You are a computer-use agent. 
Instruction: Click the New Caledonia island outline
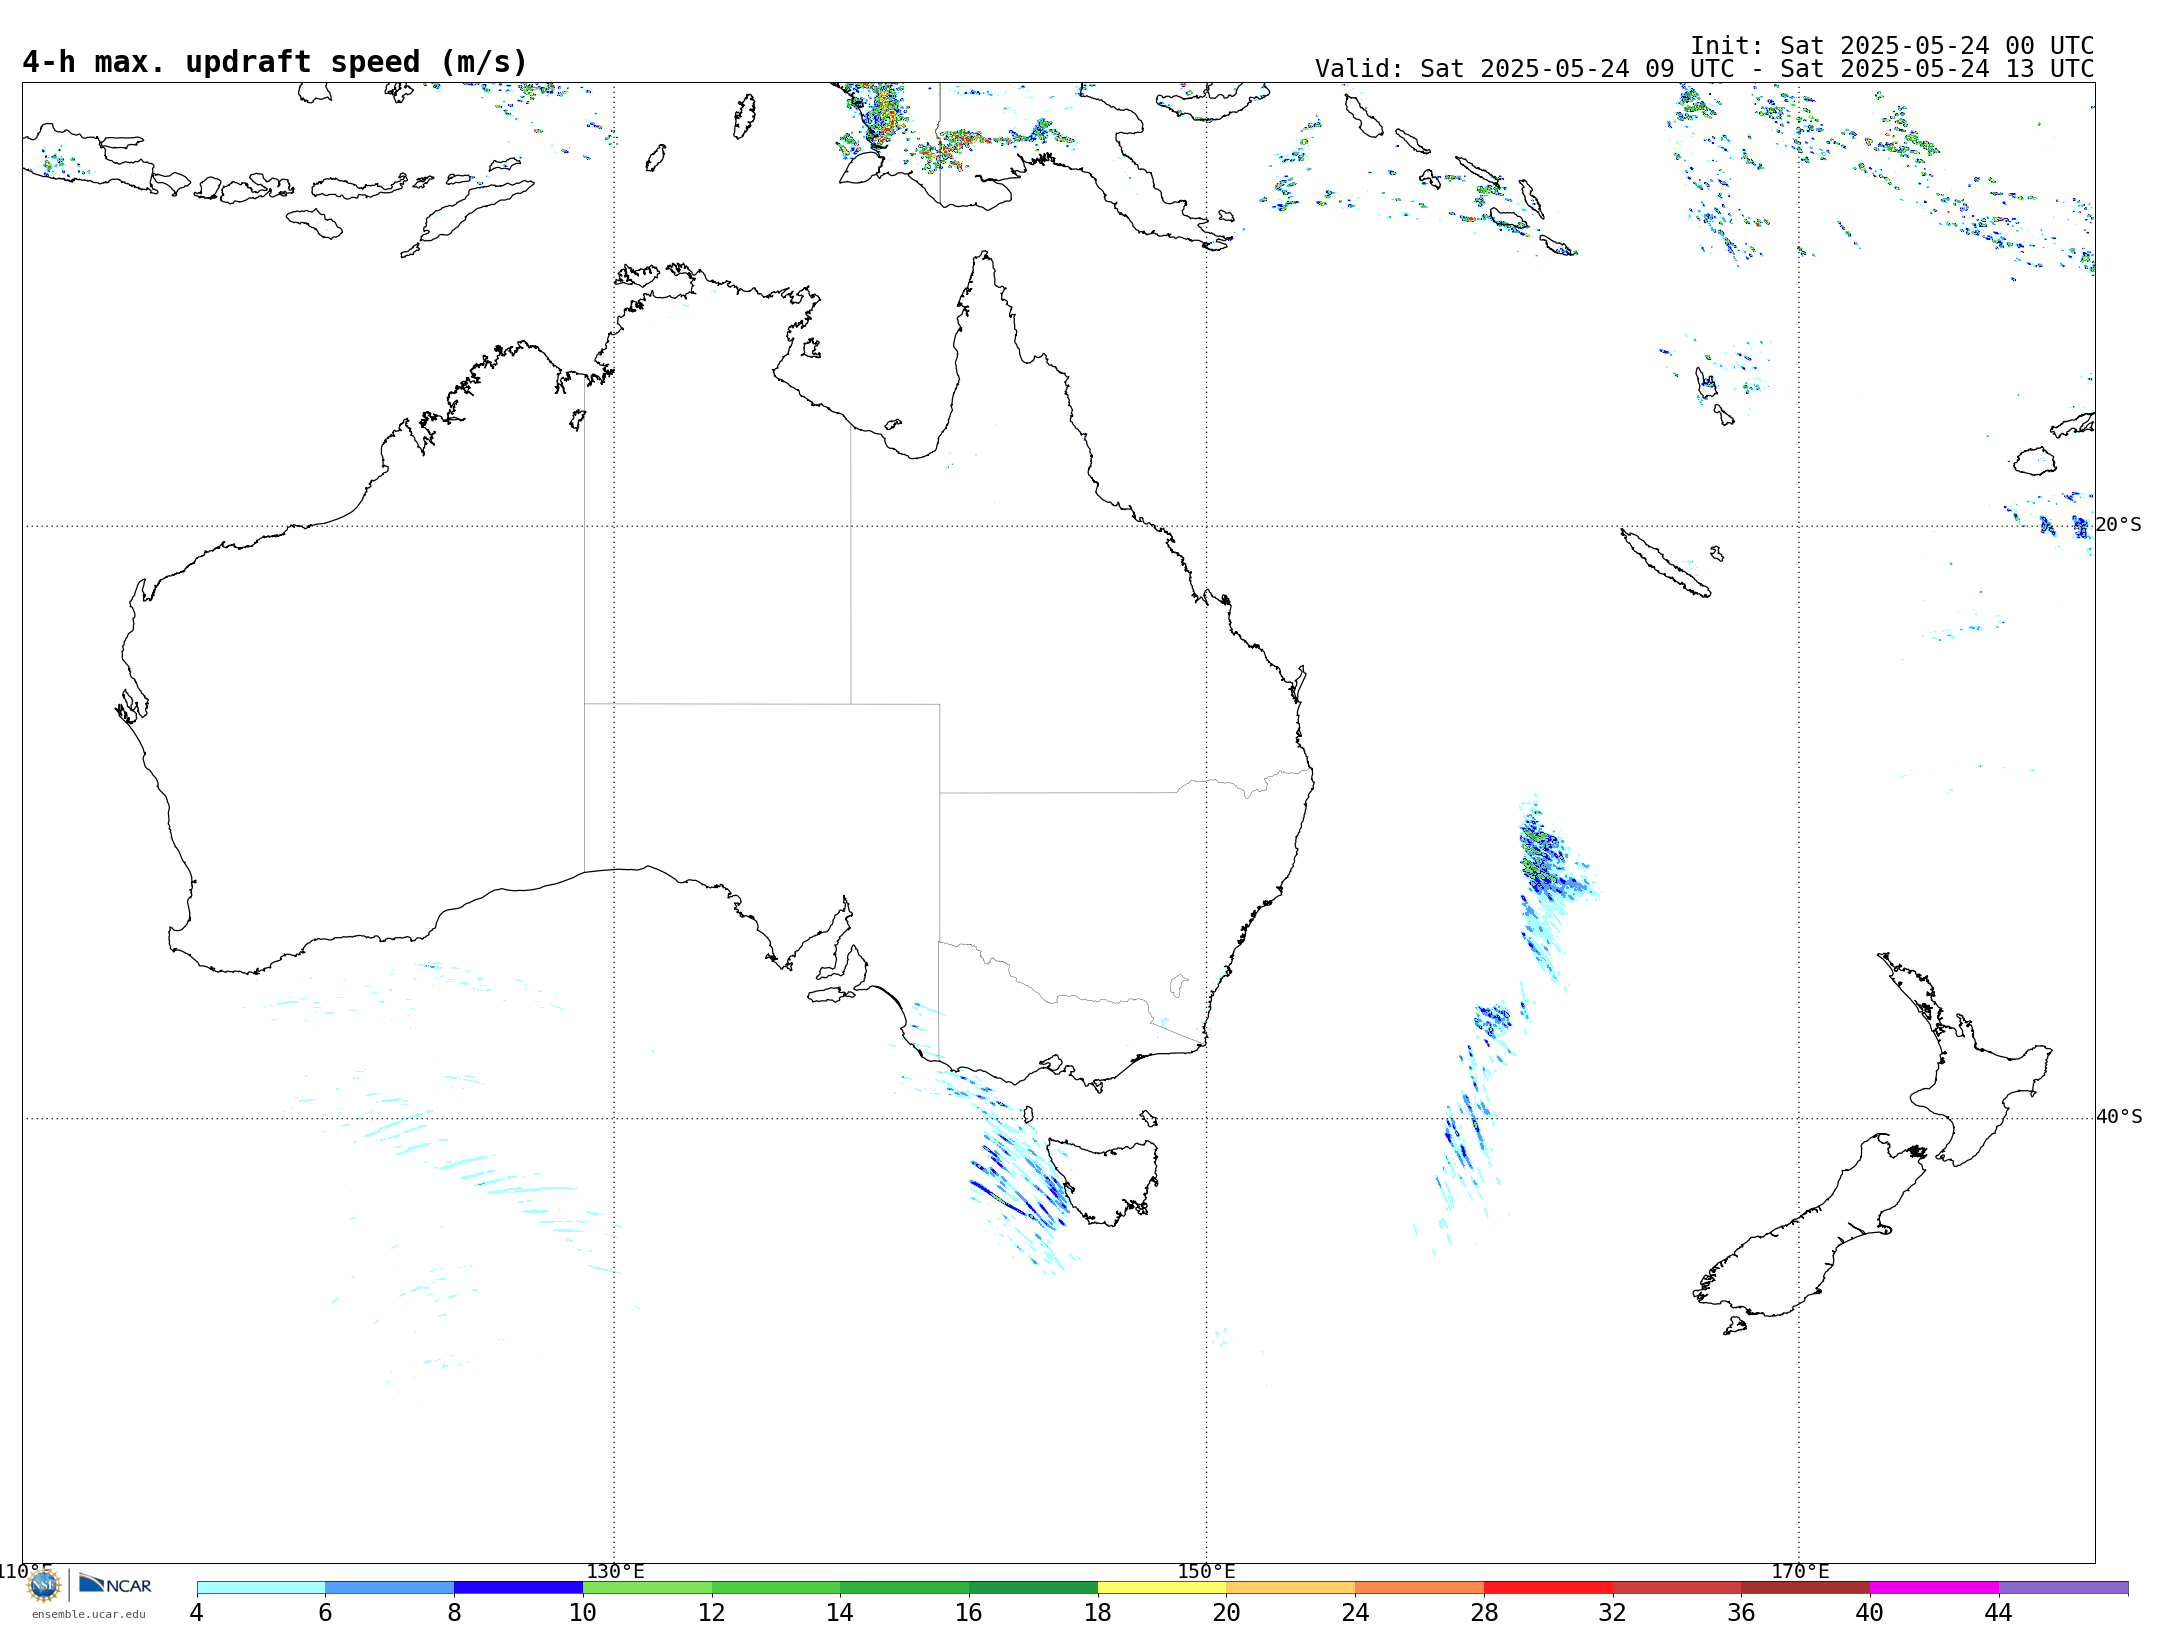[1666, 564]
